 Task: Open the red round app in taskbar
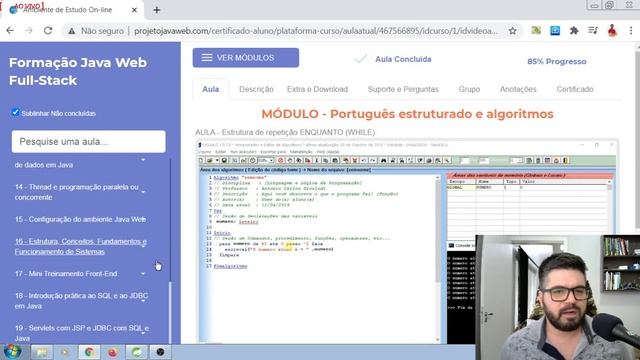pyautogui.click(x=113, y=352)
